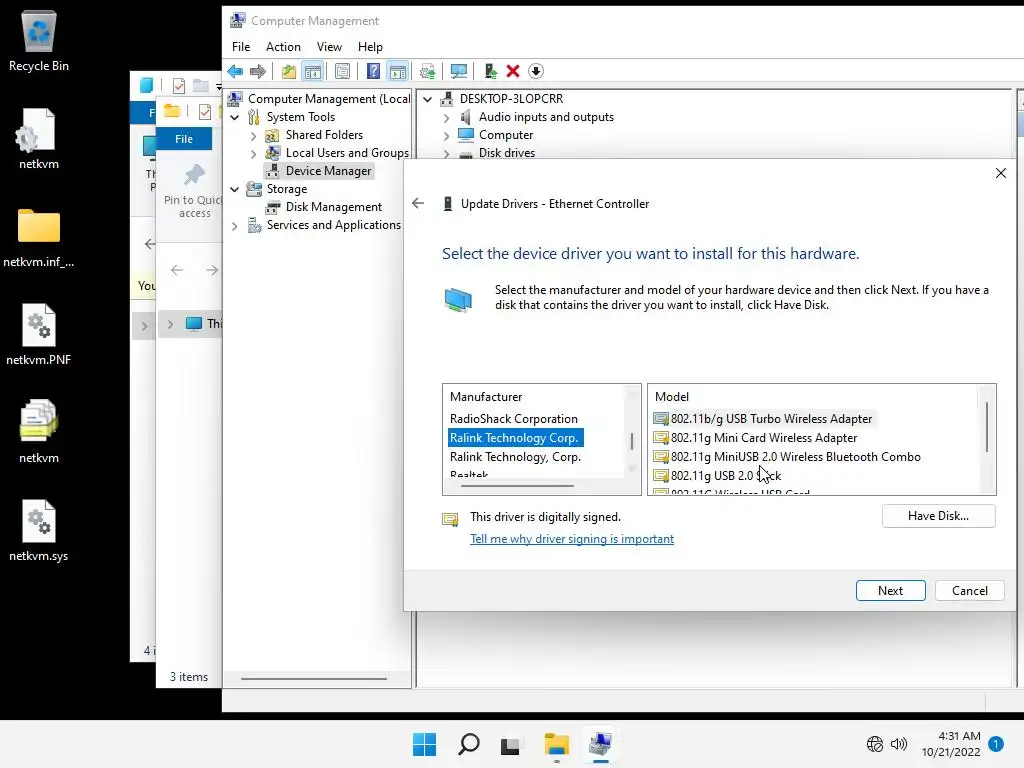
Task: Click the Update device driver gear toolbar icon
Action: (x=428, y=71)
